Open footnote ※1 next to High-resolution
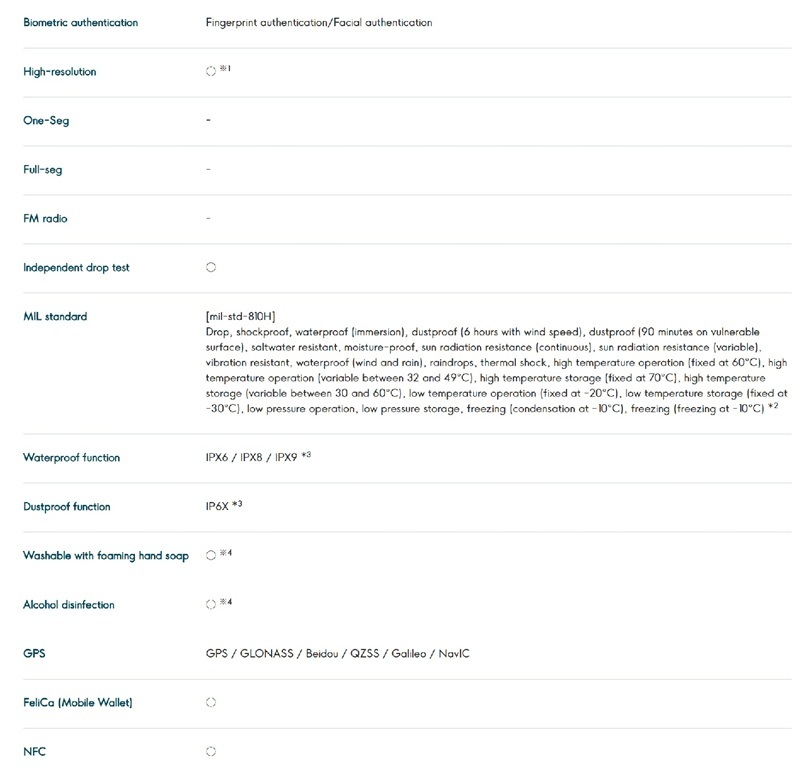This screenshot has width=800, height=777. [225, 69]
